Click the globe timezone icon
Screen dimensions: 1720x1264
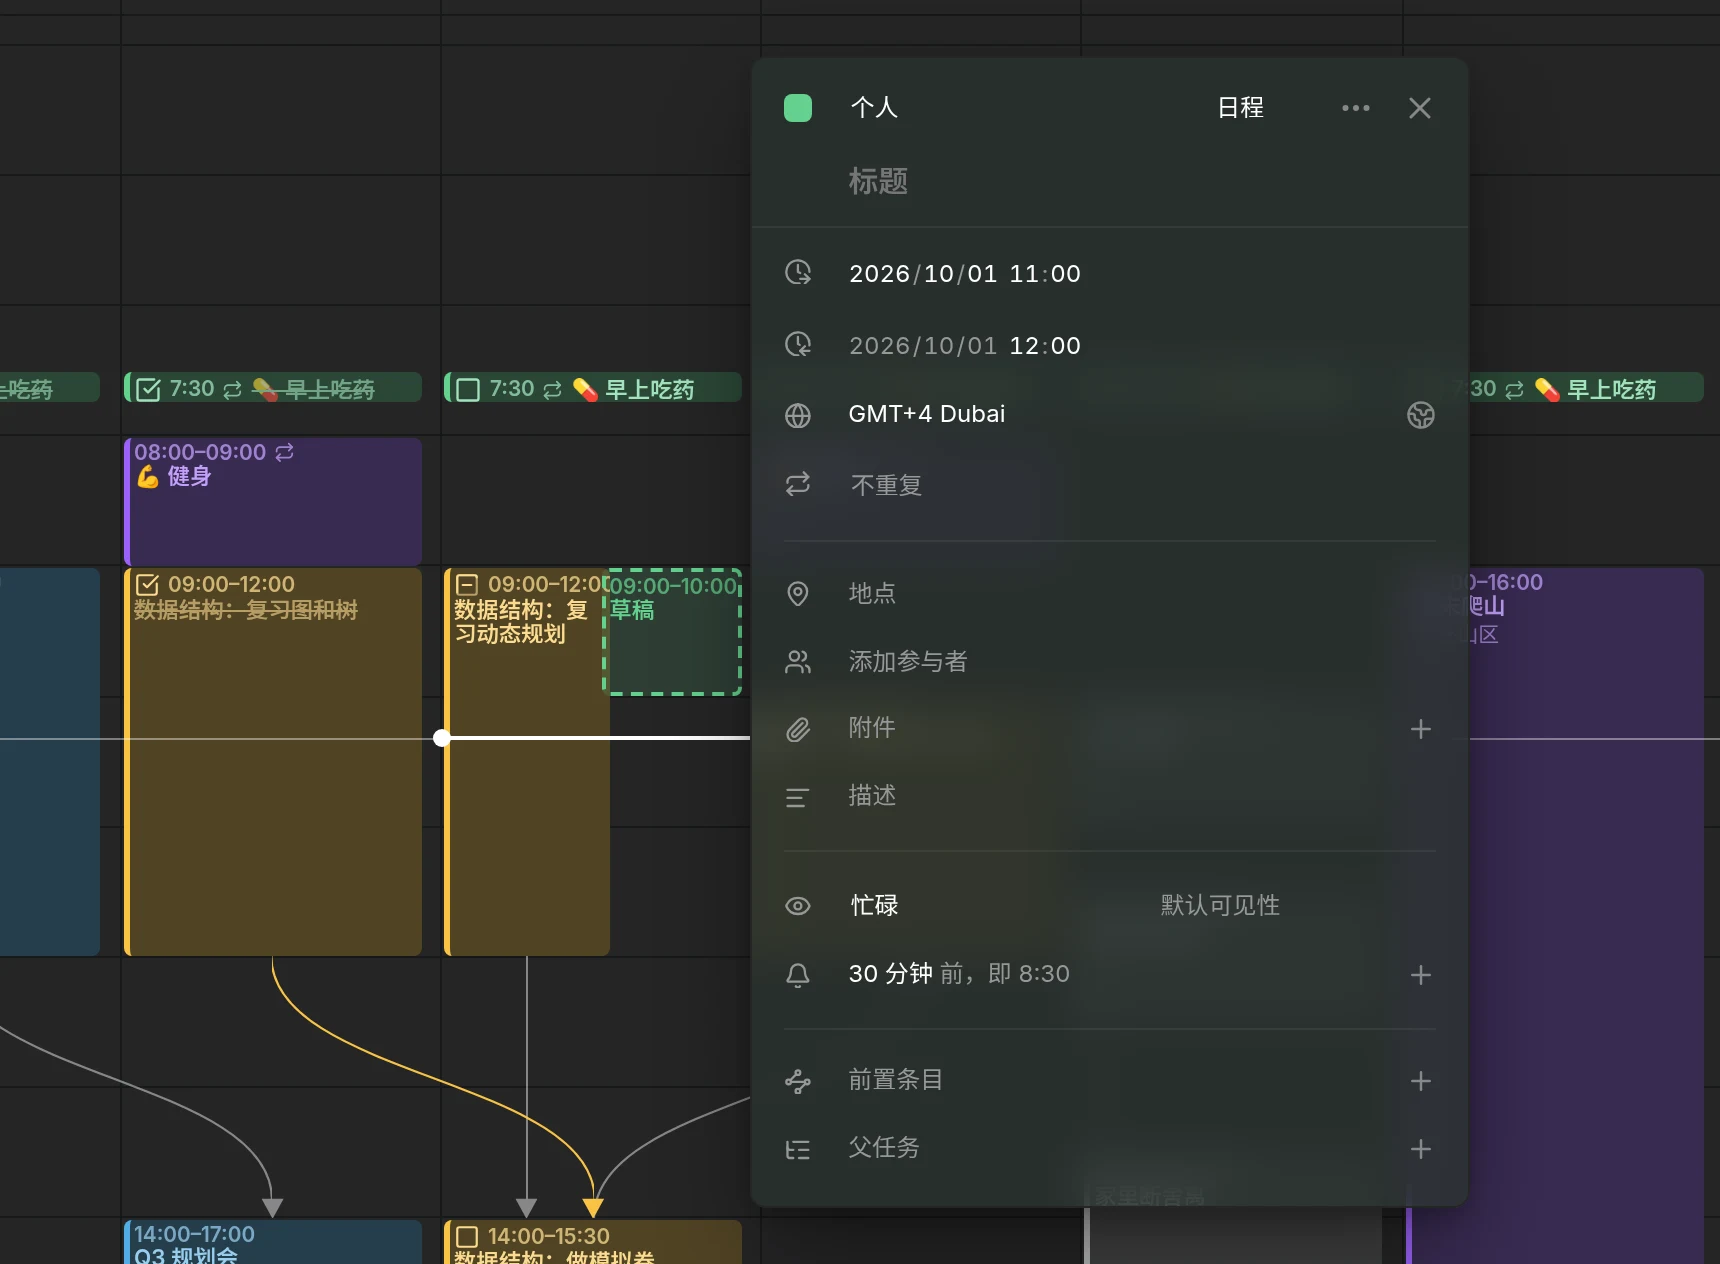tap(798, 415)
